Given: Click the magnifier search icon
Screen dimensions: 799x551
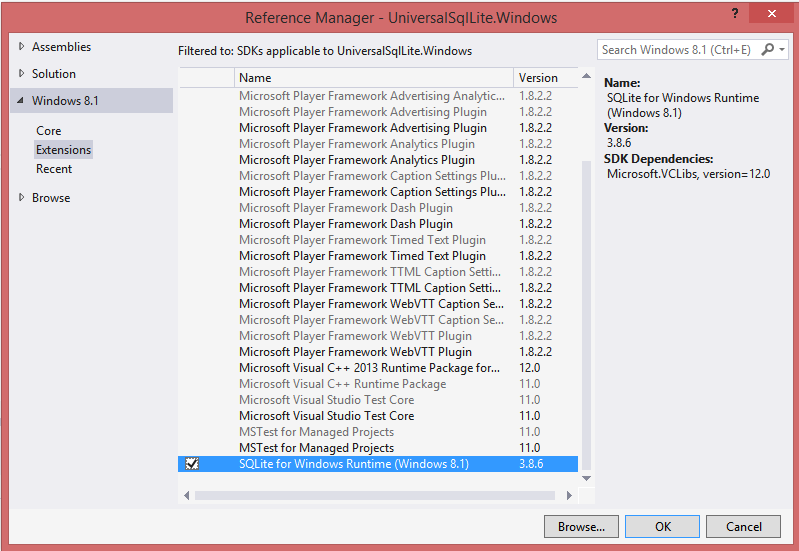Looking at the screenshot, I should (767, 49).
